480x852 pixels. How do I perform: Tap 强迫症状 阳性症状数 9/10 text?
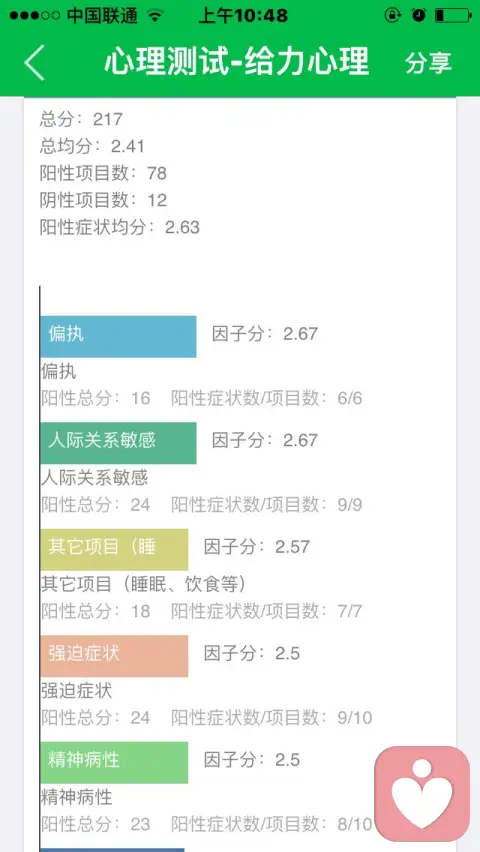pyautogui.click(x=272, y=718)
